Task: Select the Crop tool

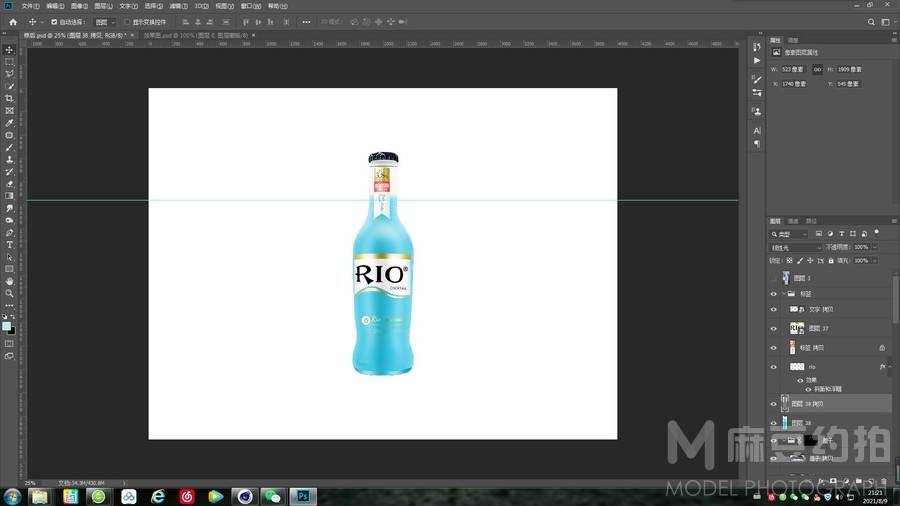Action: coord(9,99)
